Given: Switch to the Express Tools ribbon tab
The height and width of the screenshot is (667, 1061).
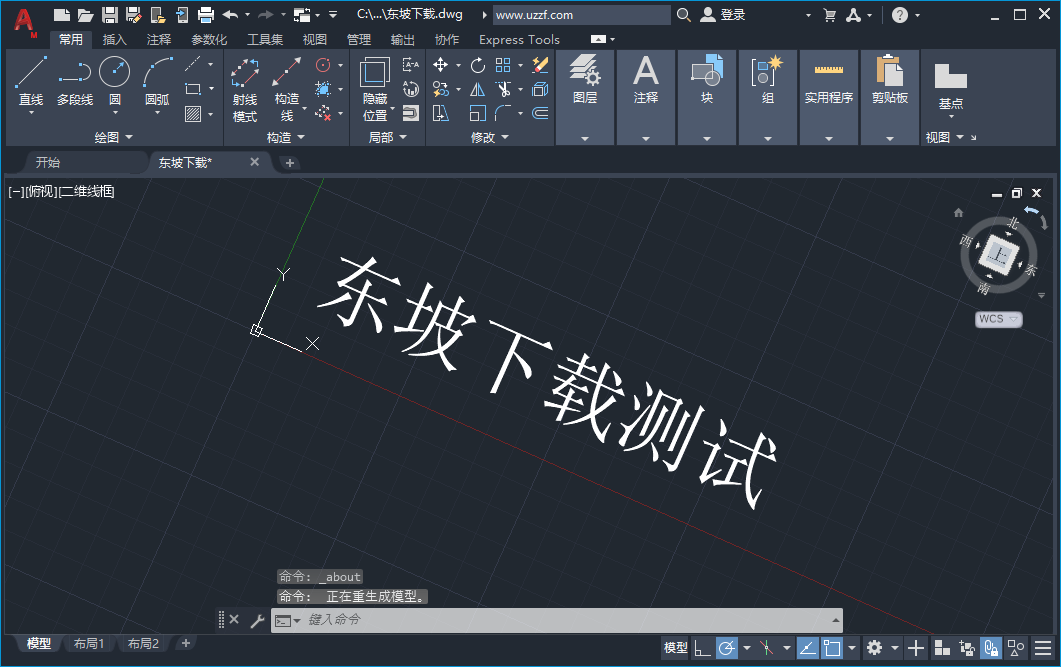Looking at the screenshot, I should pos(519,39).
